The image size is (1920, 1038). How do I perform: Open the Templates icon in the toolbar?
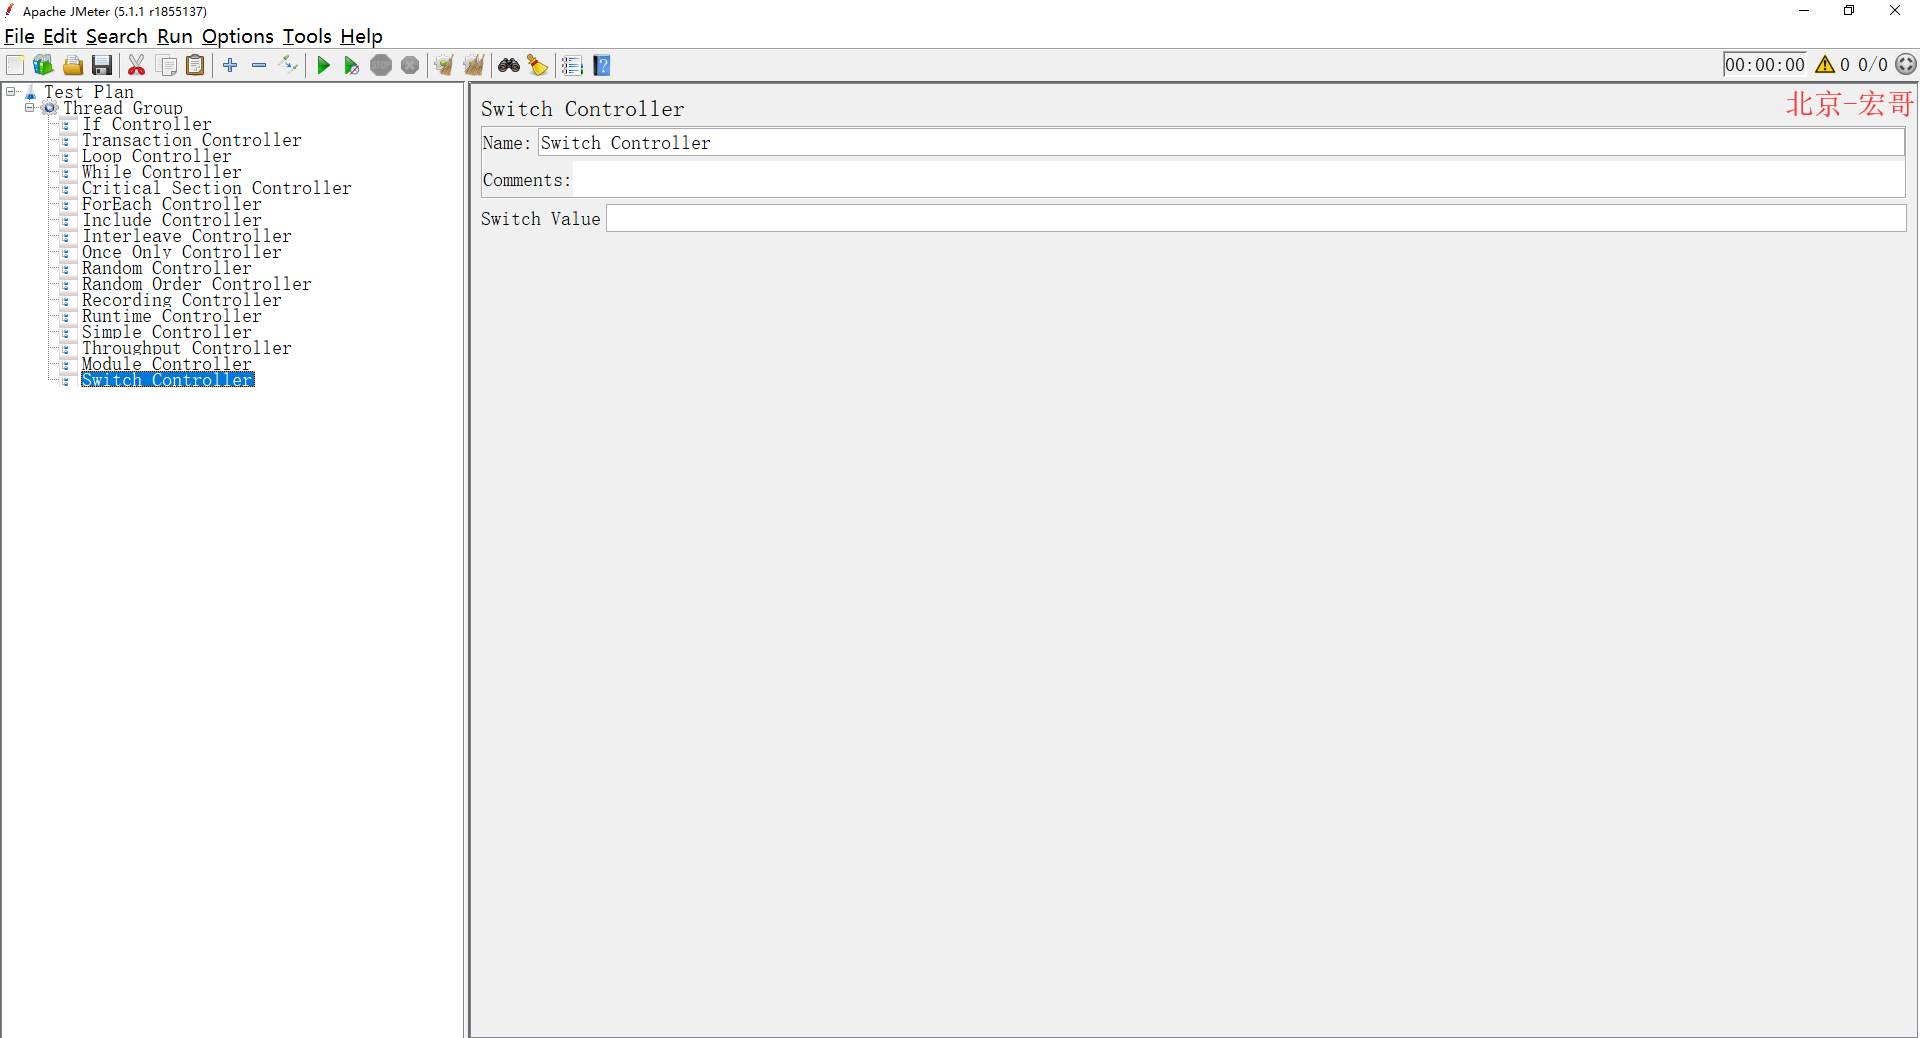43,65
